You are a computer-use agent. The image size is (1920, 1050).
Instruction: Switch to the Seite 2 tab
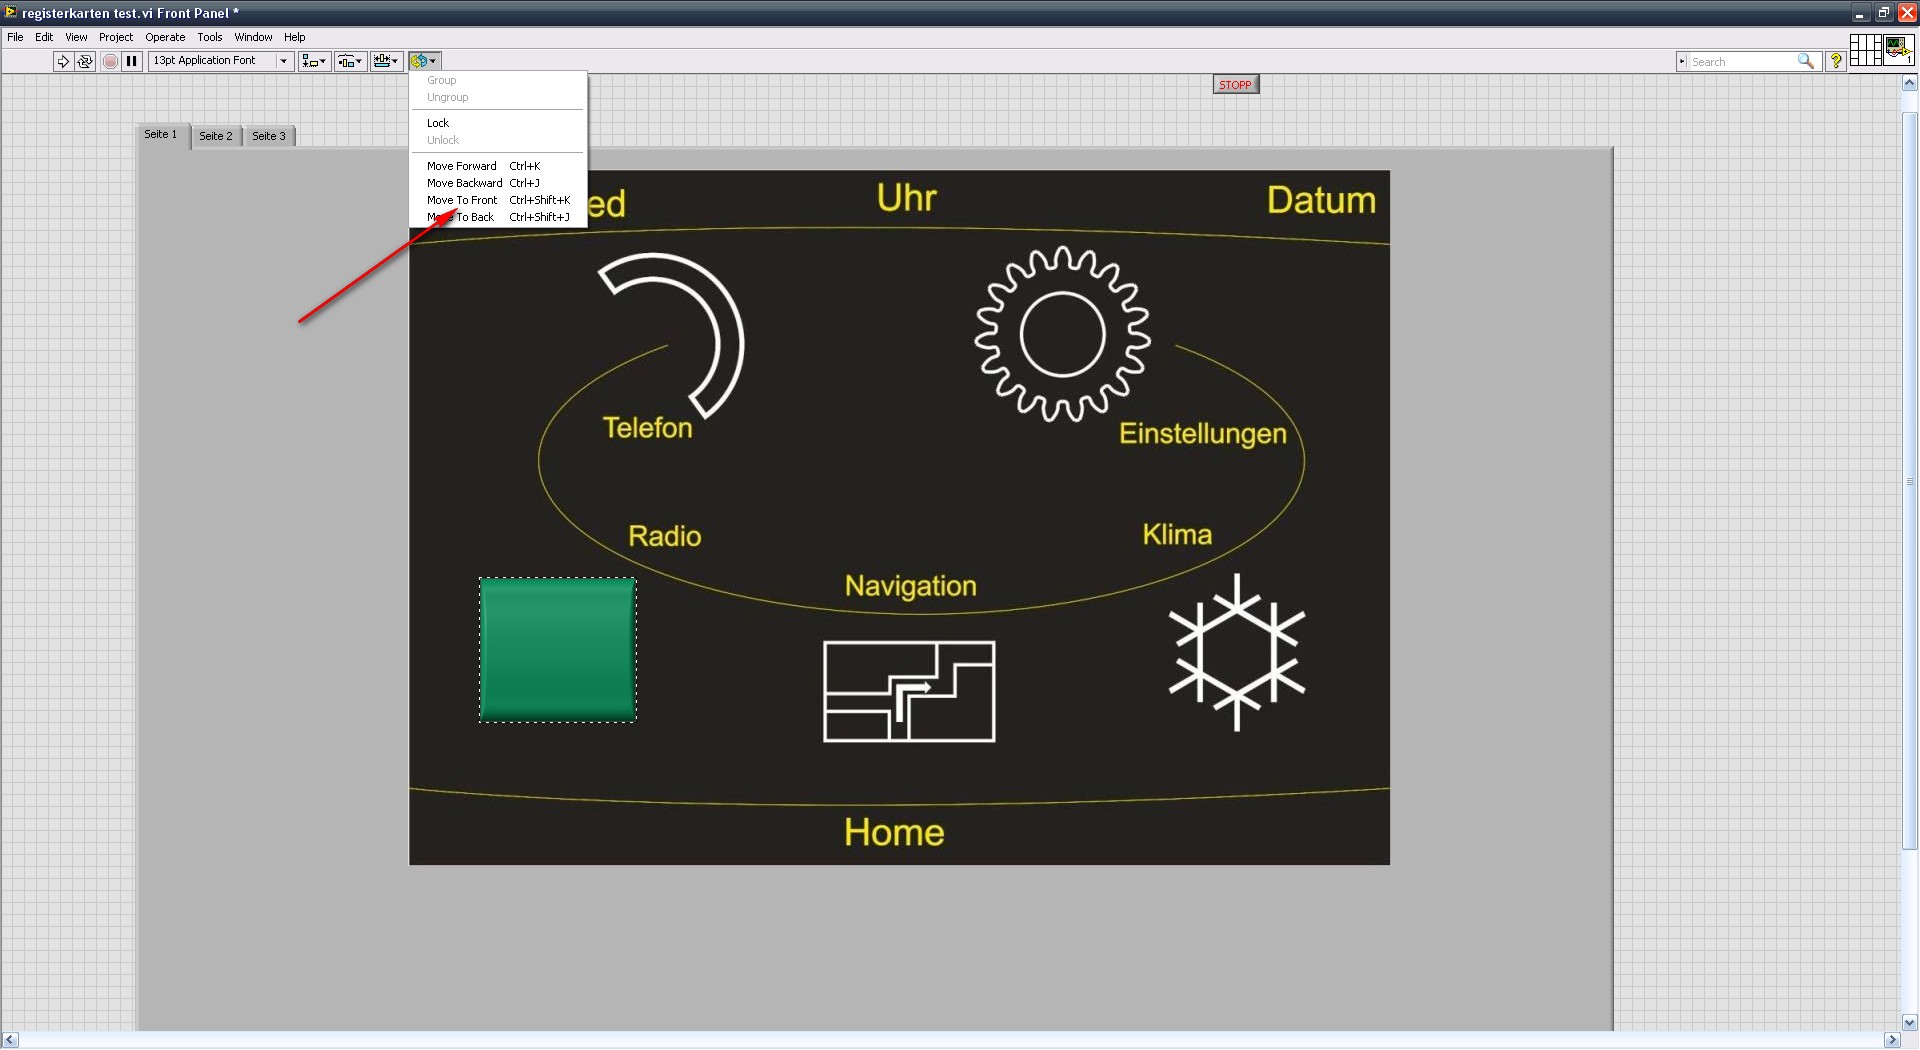(x=215, y=136)
